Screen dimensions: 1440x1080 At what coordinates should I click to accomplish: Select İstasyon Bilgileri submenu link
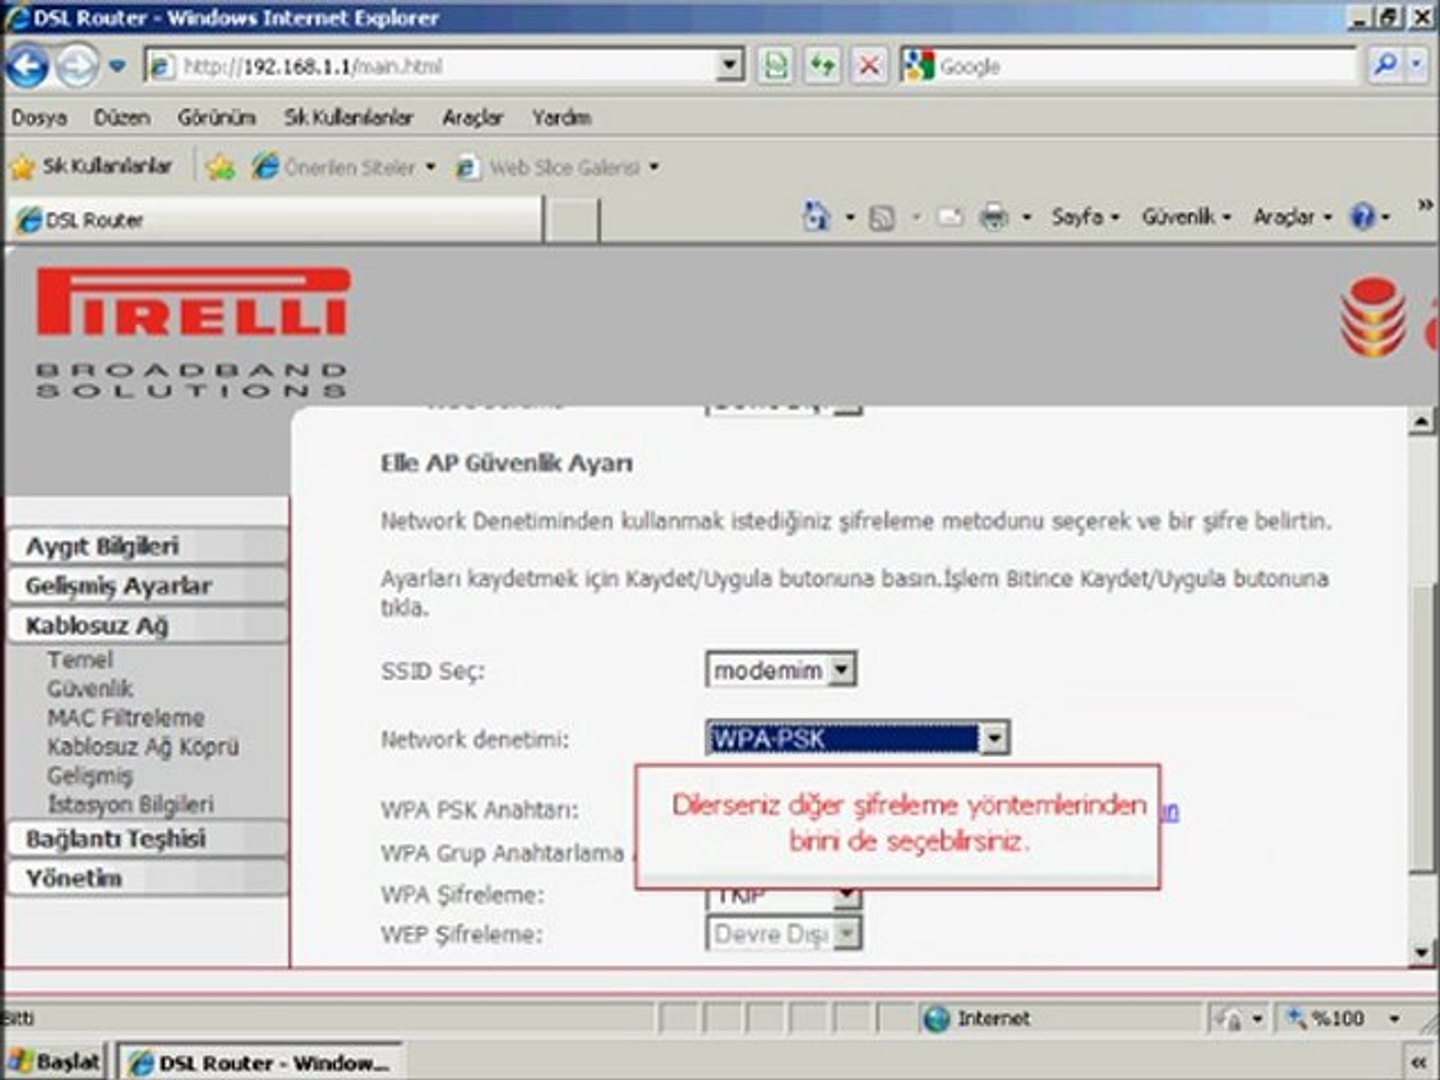pos(130,805)
